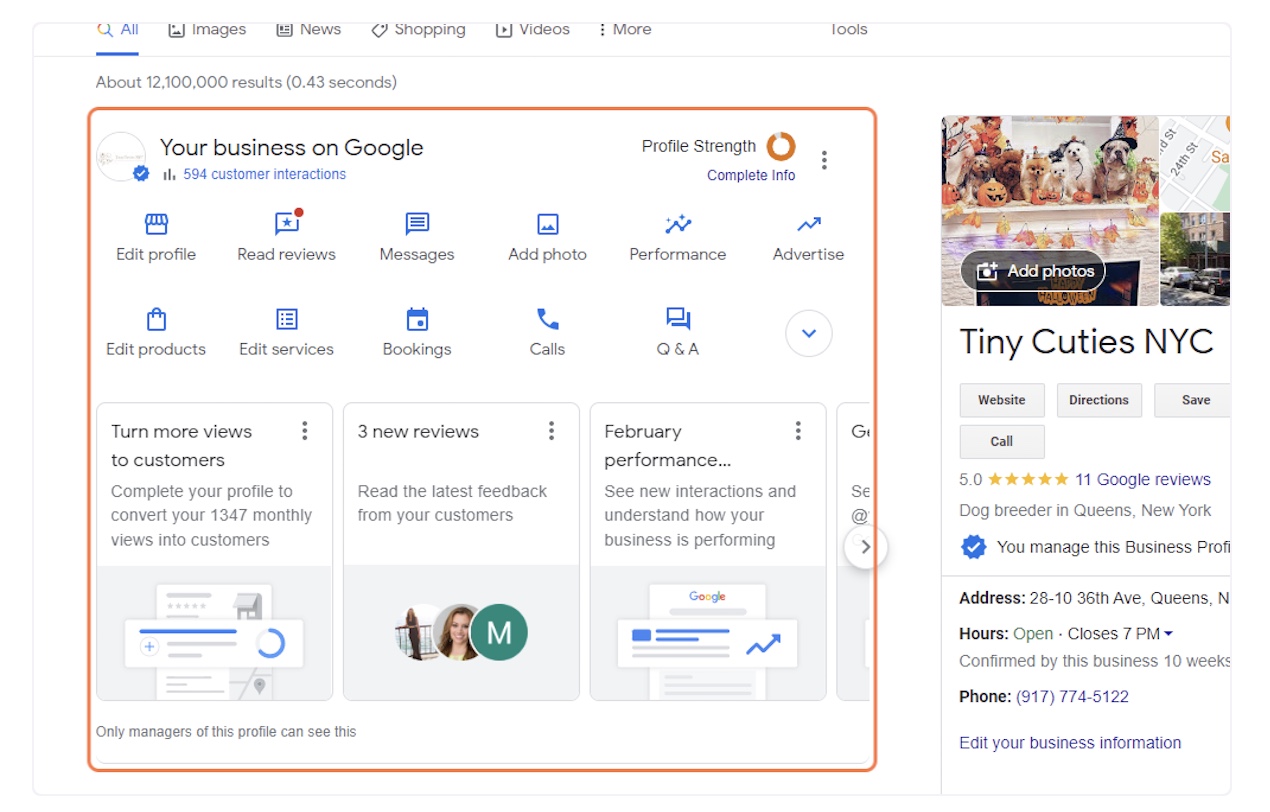Click Add photo icon
The image size is (1270, 812).
[x=547, y=224]
